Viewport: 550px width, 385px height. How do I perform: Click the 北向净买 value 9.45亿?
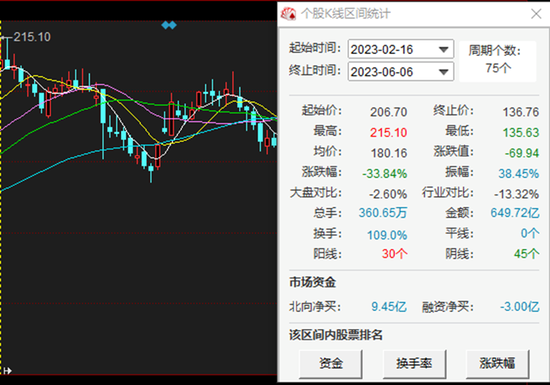click(x=389, y=307)
